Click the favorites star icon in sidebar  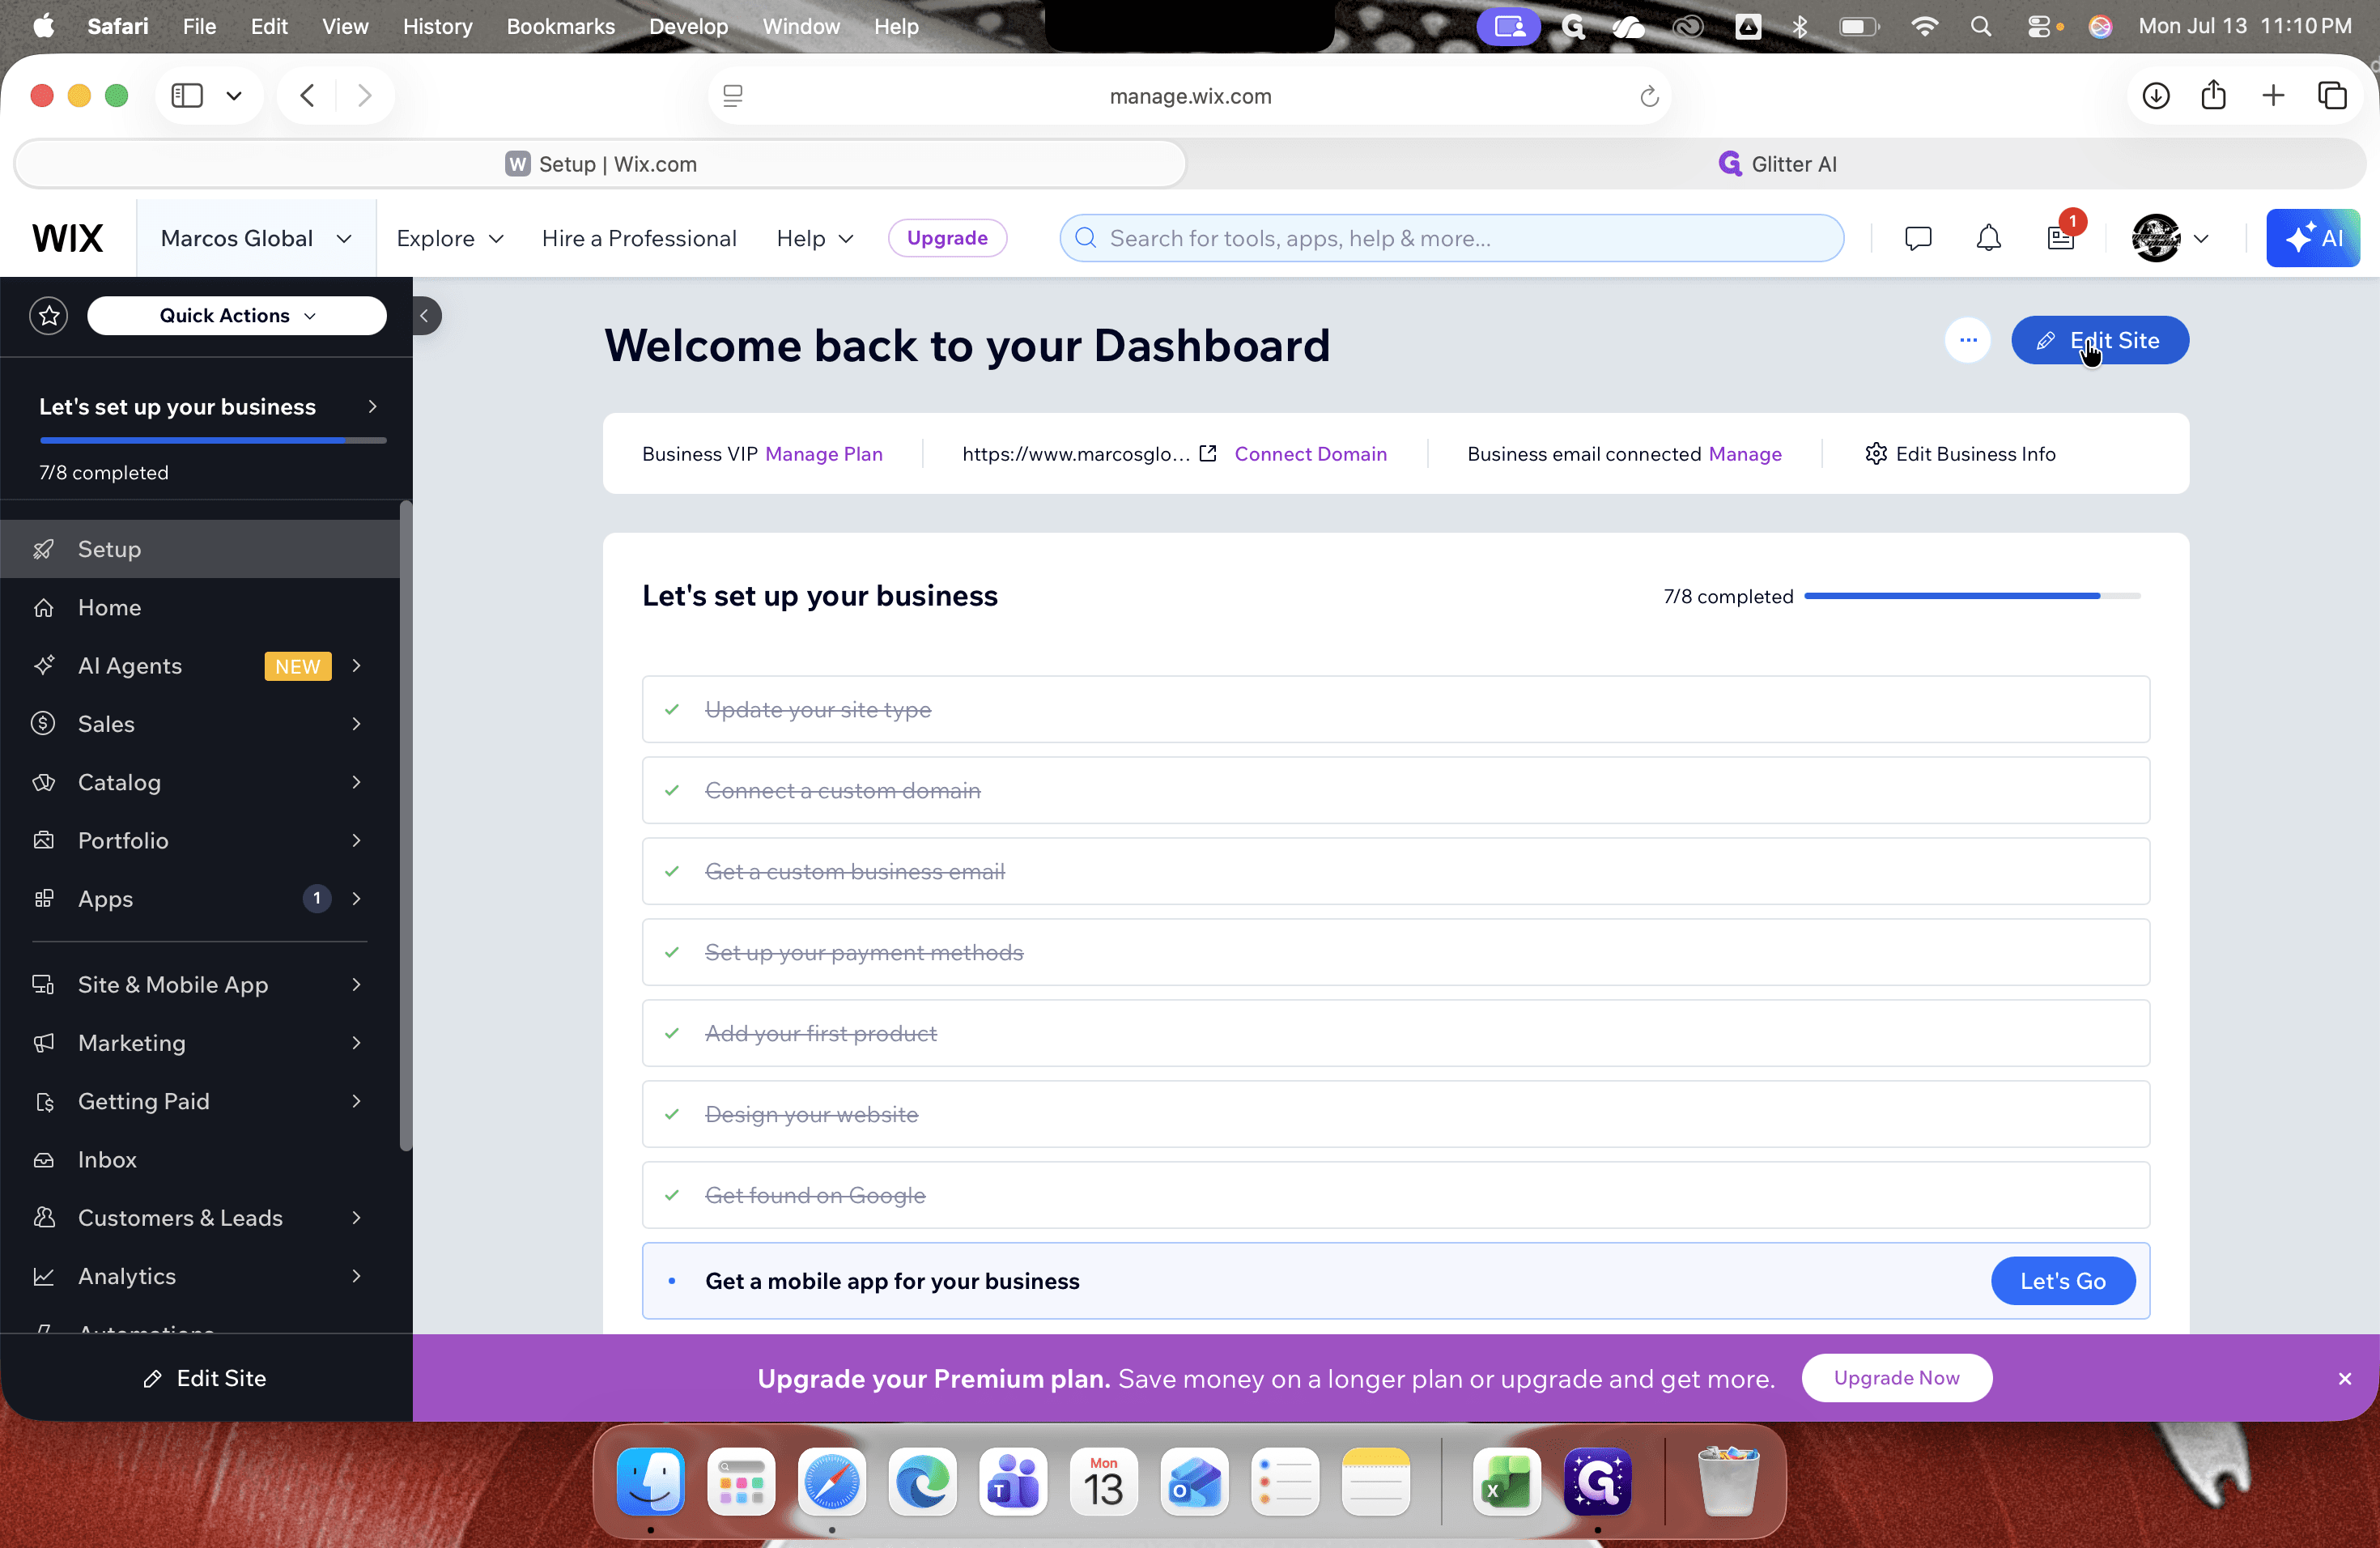(48, 316)
